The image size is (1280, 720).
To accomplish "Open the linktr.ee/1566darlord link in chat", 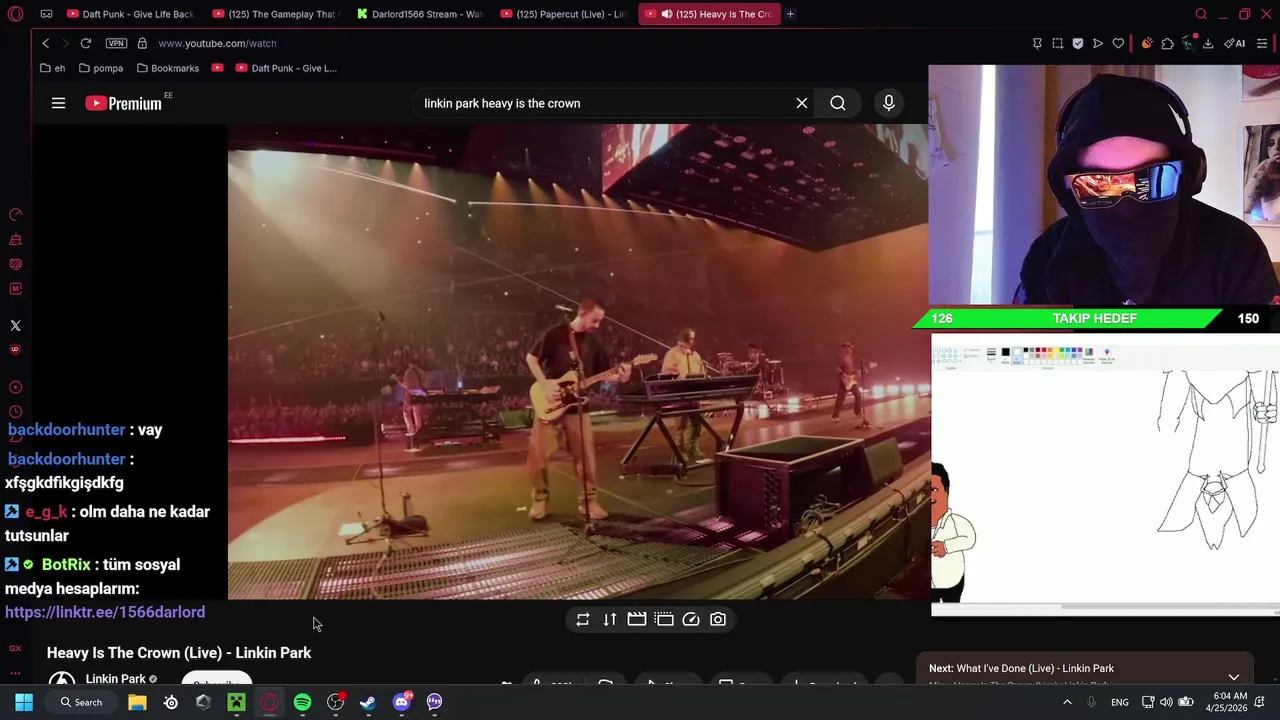I will click(x=105, y=612).
